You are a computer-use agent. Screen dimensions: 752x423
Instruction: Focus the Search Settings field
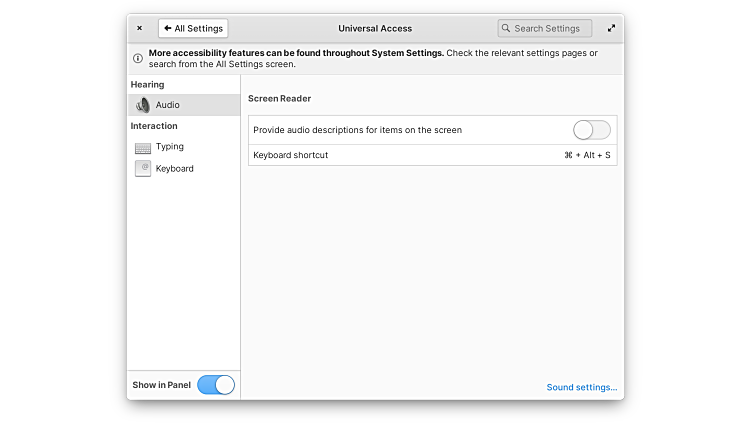(x=550, y=29)
